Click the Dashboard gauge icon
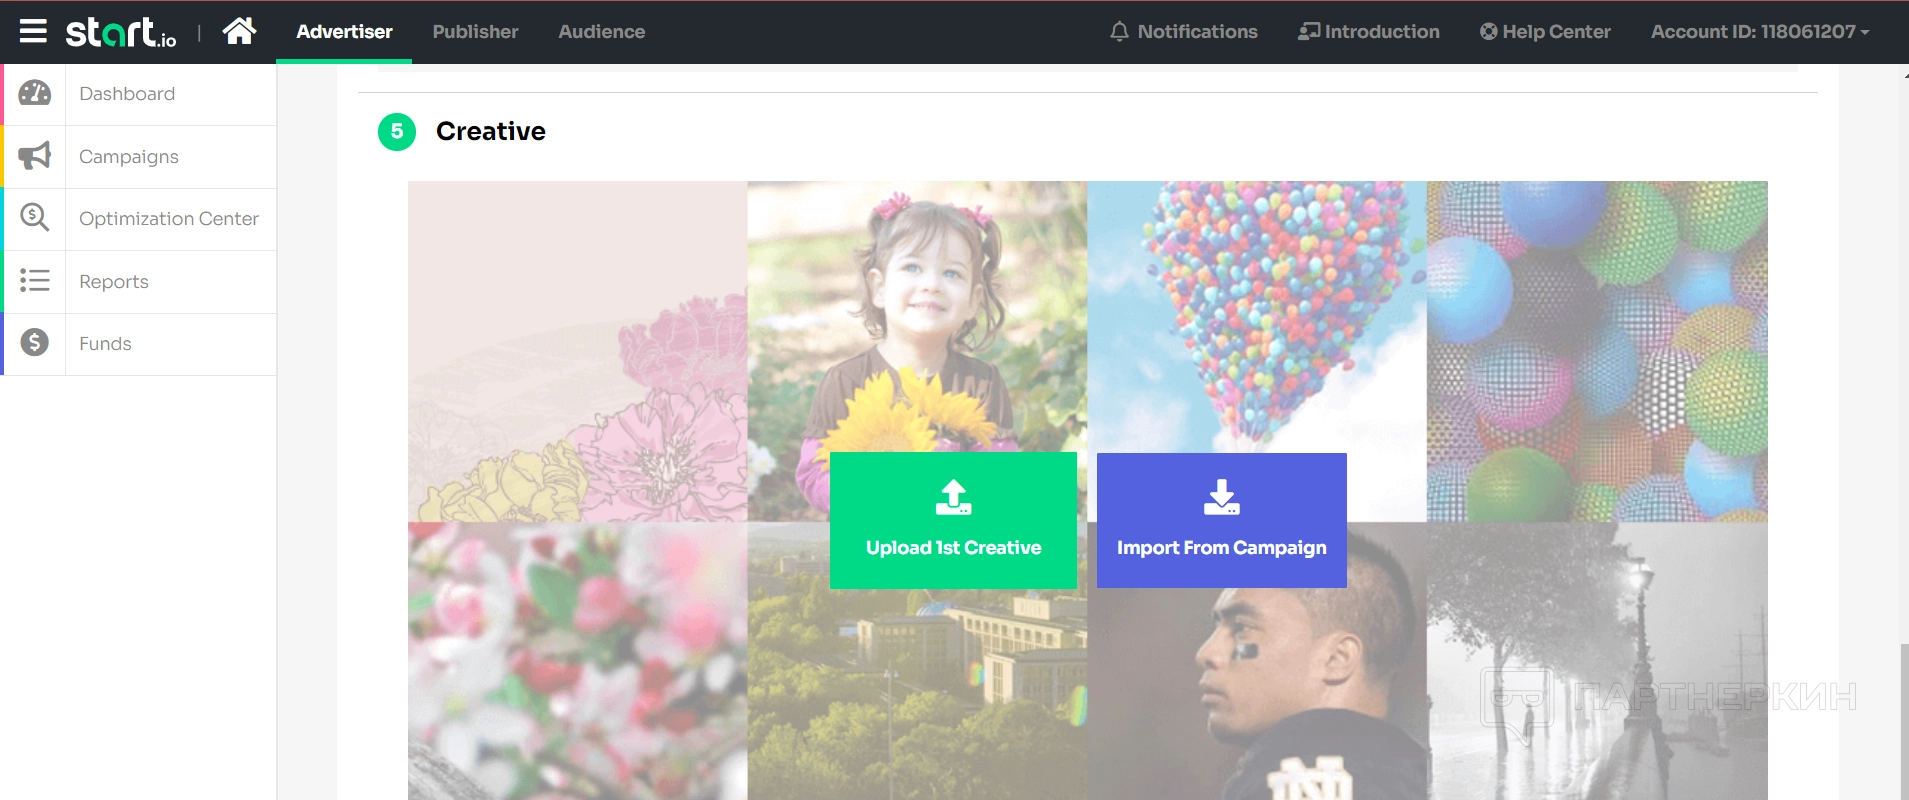 coord(35,93)
